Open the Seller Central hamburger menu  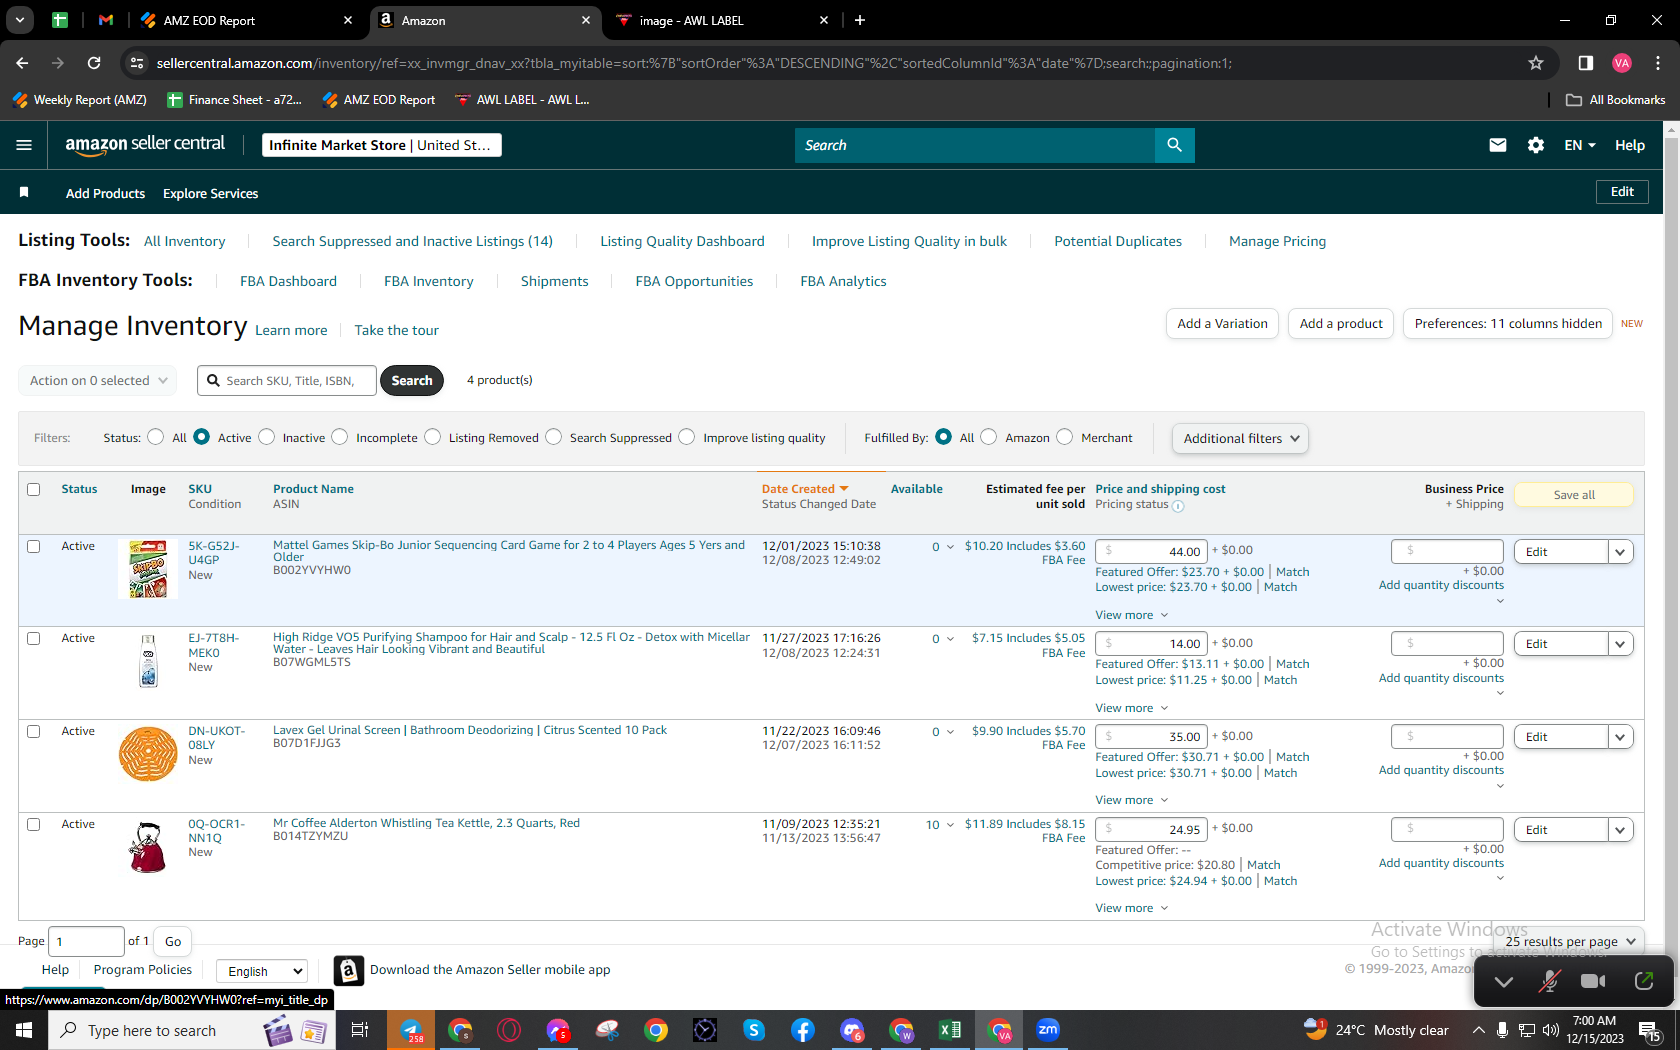pyautogui.click(x=24, y=145)
